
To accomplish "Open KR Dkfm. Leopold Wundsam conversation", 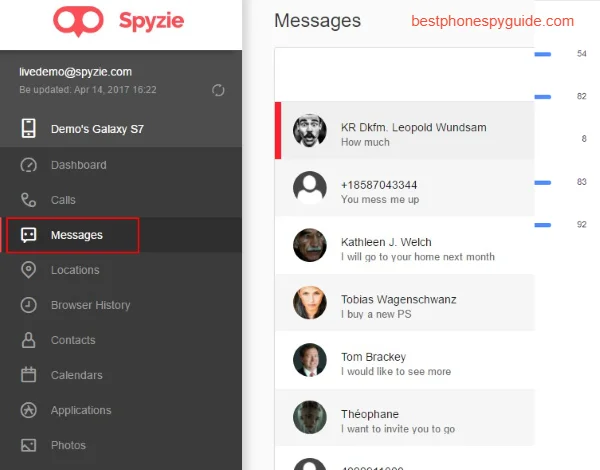I will pos(404,130).
